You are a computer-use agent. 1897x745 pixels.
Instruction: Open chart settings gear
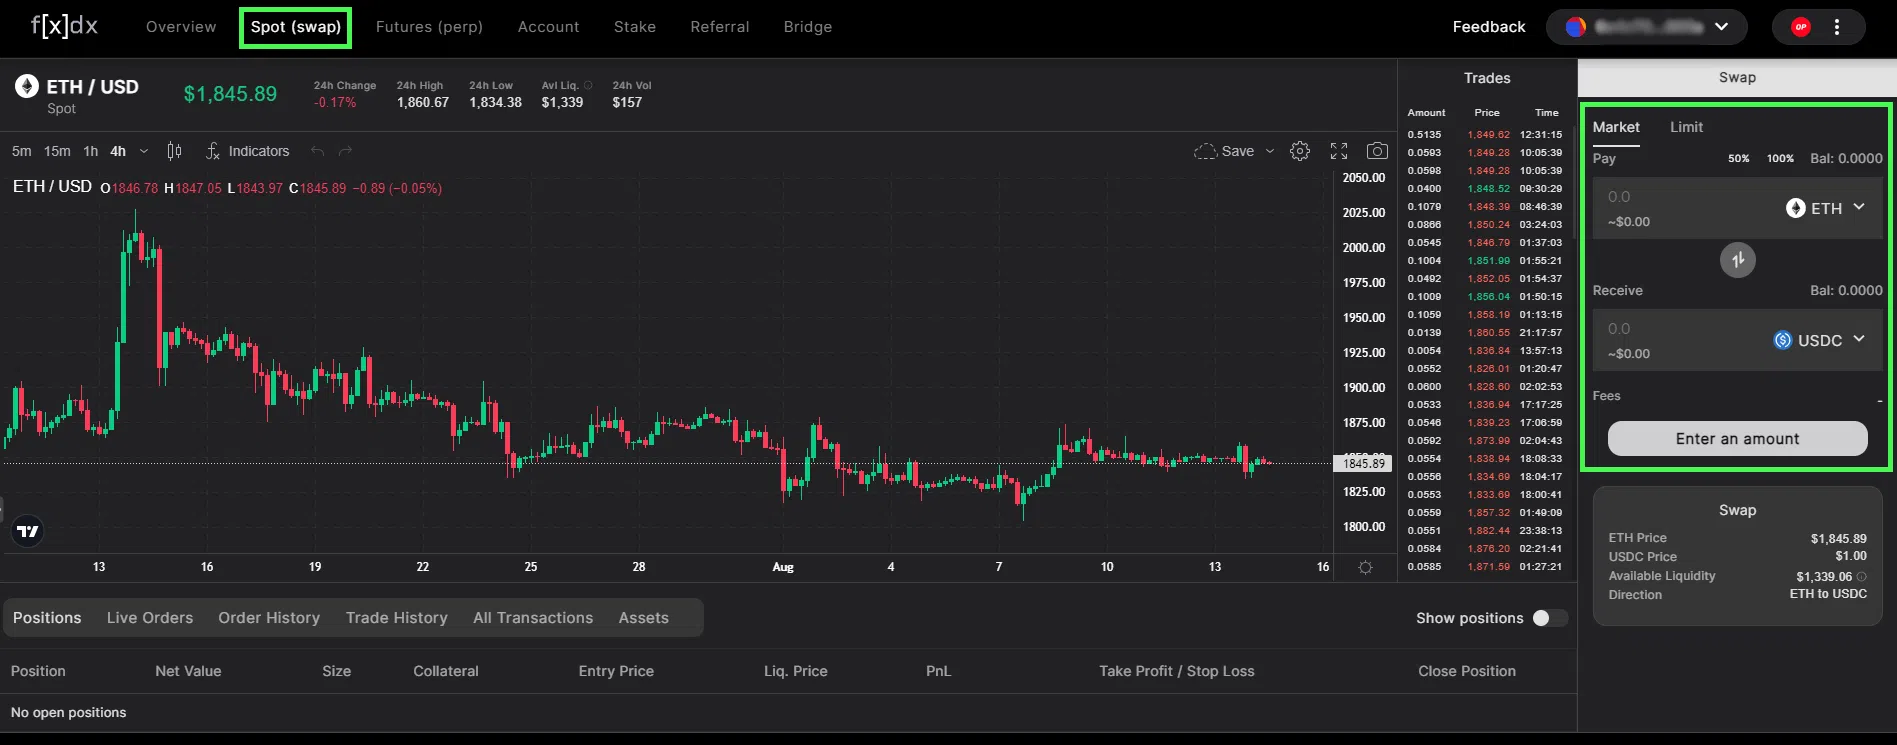tap(1300, 151)
